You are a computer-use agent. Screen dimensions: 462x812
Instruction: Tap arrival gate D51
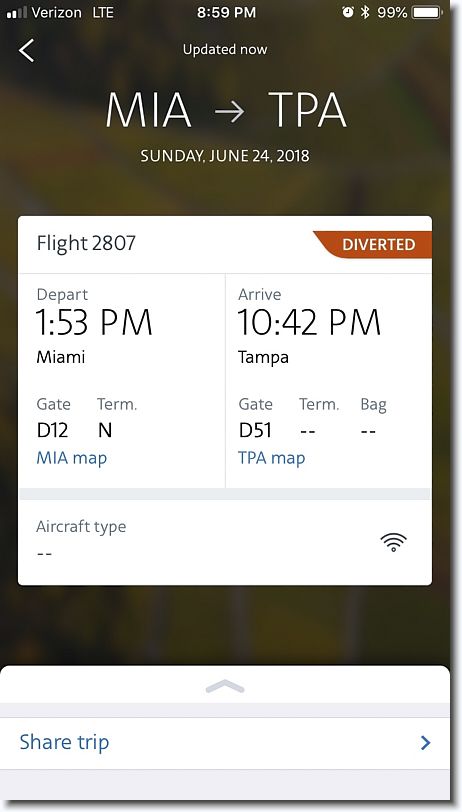(255, 430)
